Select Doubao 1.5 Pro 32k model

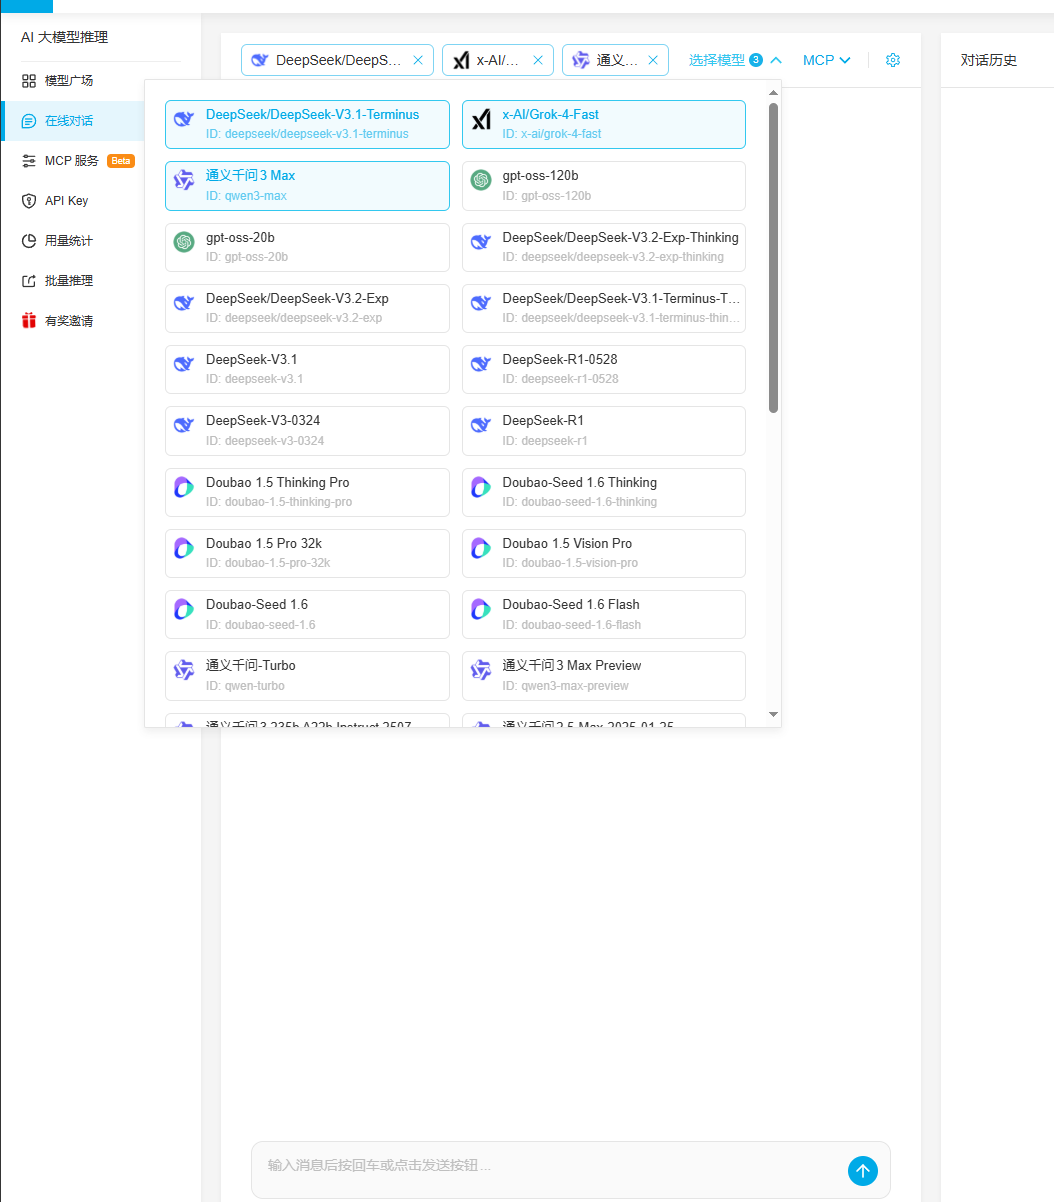(307, 553)
